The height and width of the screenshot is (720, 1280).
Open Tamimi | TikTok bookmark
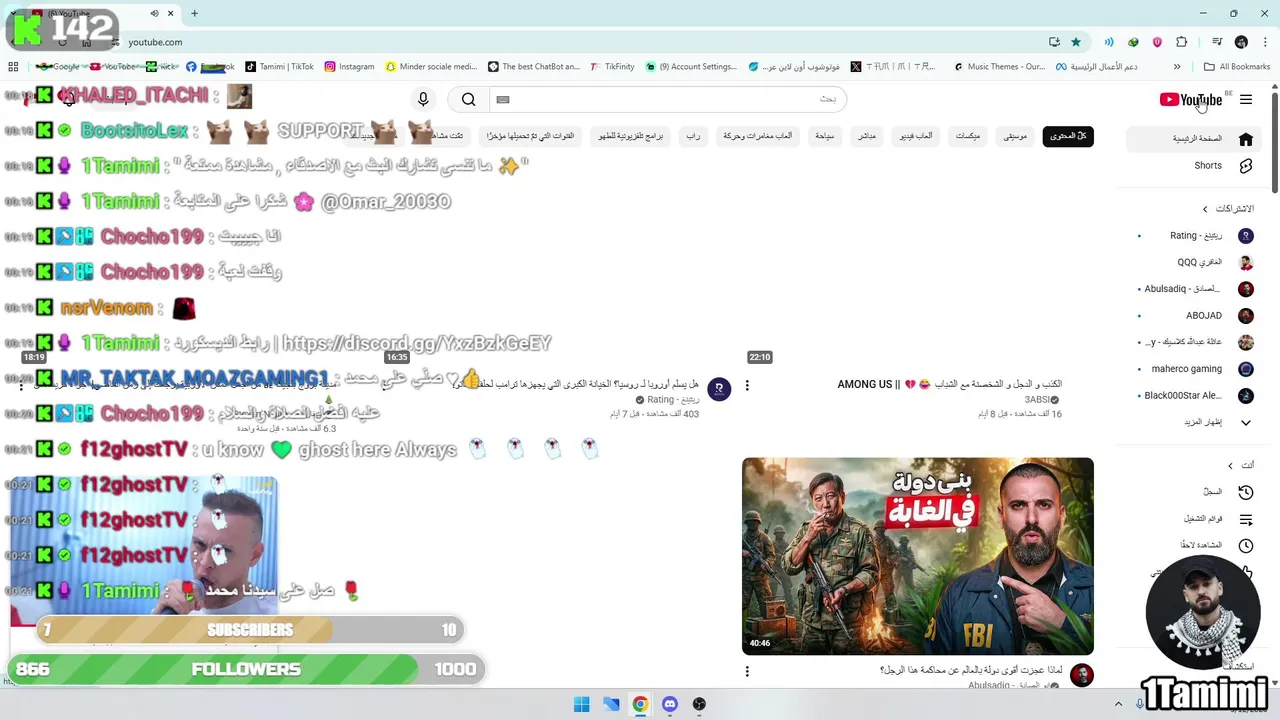click(280, 67)
